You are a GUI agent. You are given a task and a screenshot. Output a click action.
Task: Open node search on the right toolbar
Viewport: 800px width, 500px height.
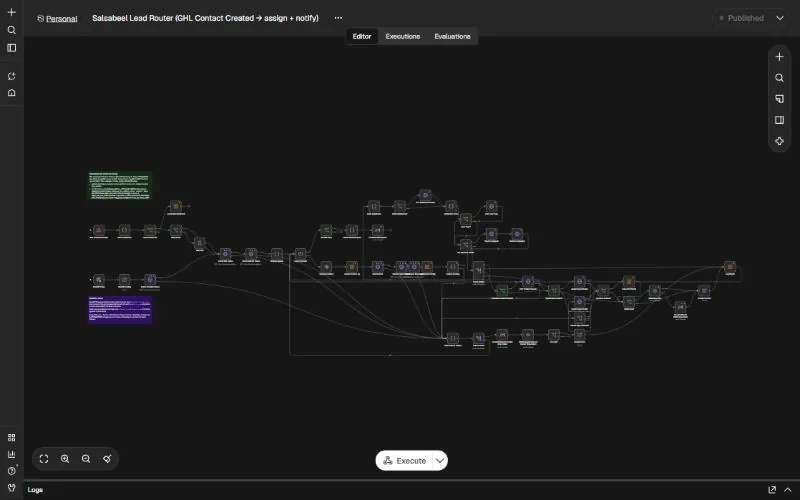point(779,78)
